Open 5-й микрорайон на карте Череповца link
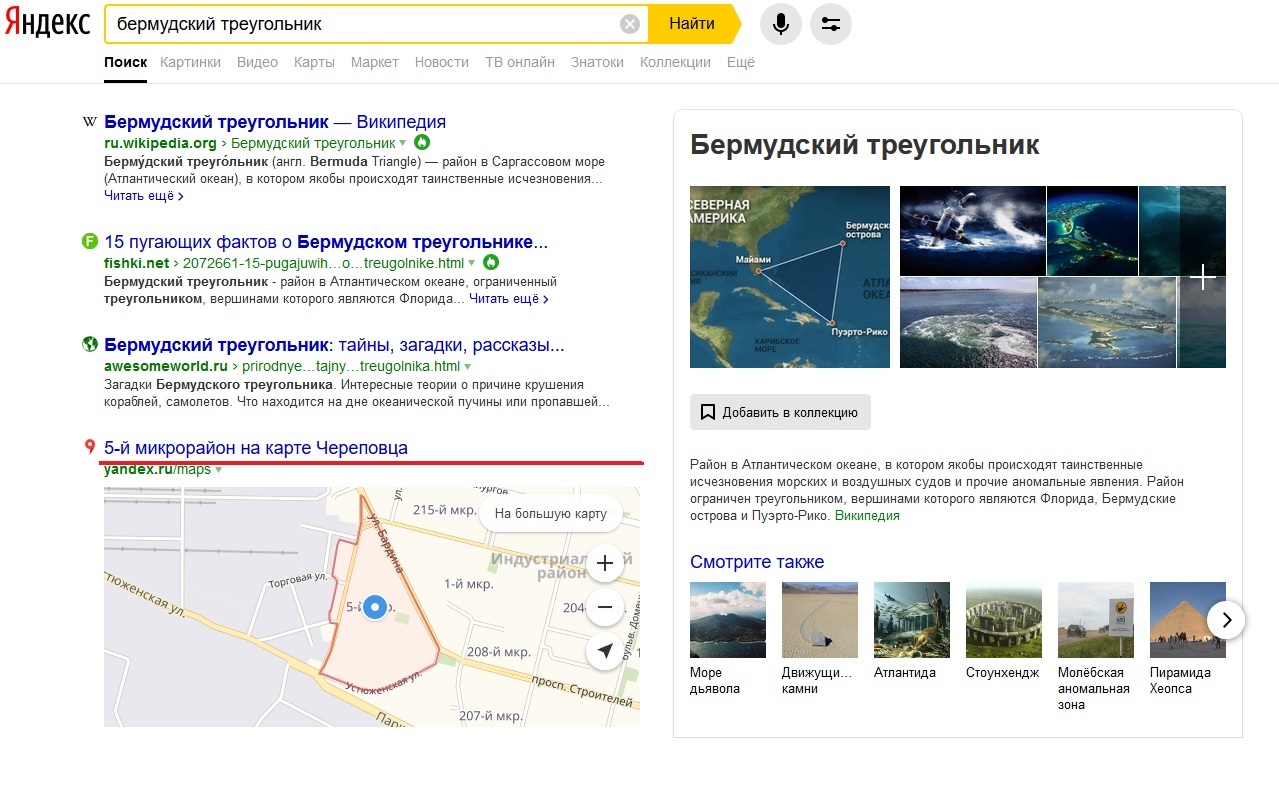This screenshot has width=1279, height=800. (x=256, y=448)
